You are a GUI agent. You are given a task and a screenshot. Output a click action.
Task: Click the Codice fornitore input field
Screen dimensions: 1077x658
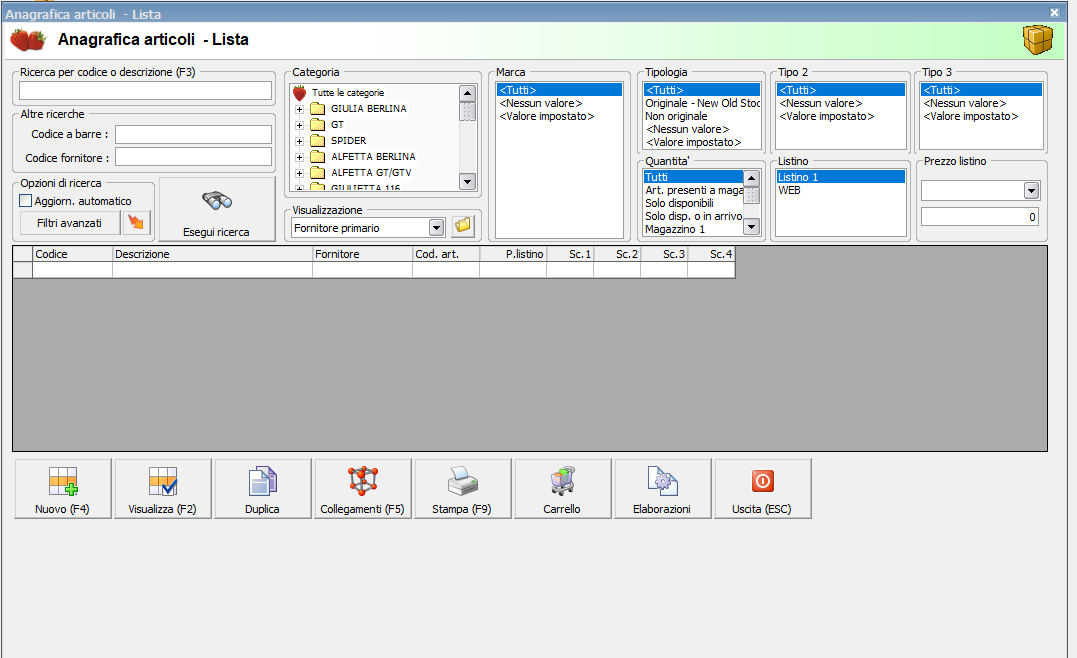[x=193, y=157]
